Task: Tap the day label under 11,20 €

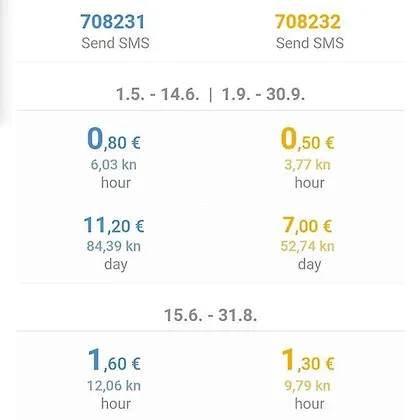Action: [x=116, y=265]
